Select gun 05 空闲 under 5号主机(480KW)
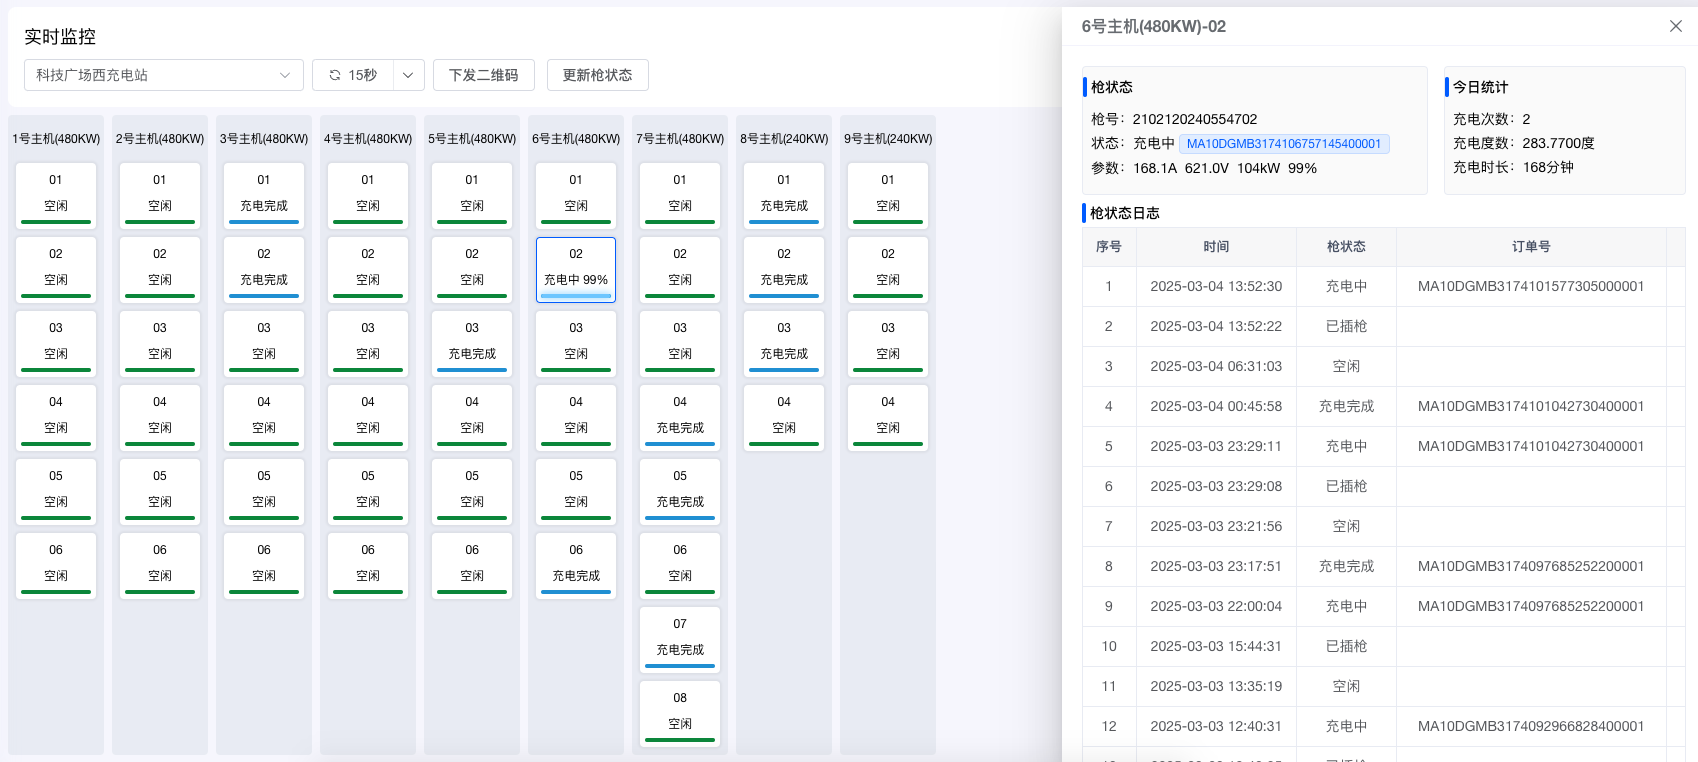Image resolution: width=1698 pixels, height=762 pixels. point(472,492)
